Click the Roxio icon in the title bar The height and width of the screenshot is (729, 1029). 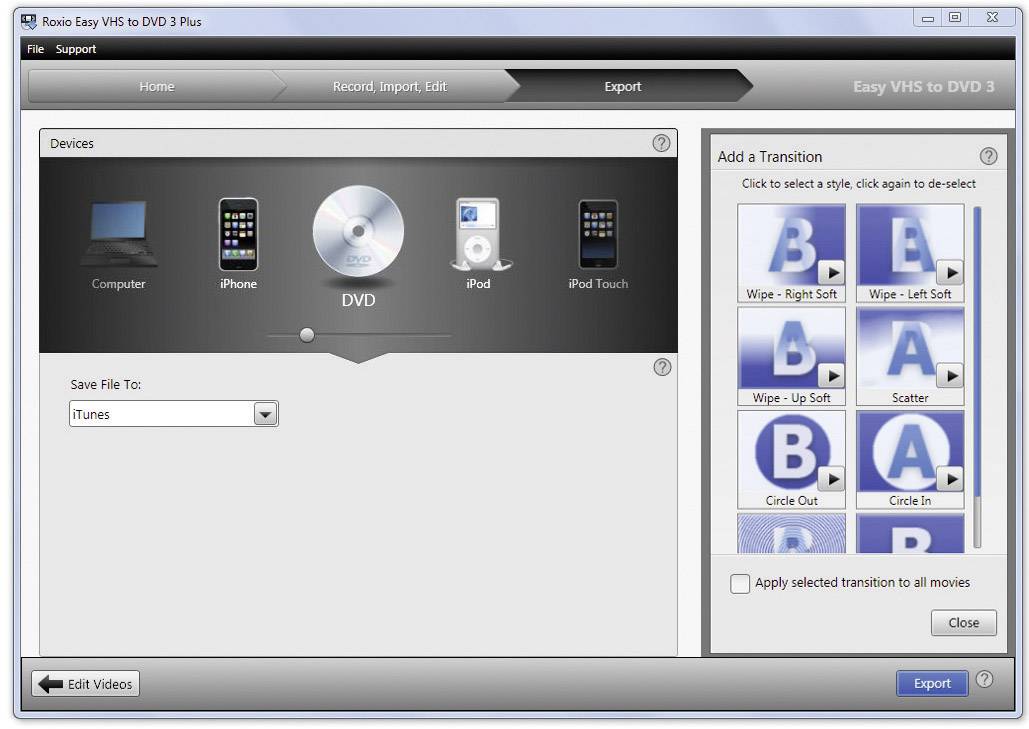31,17
